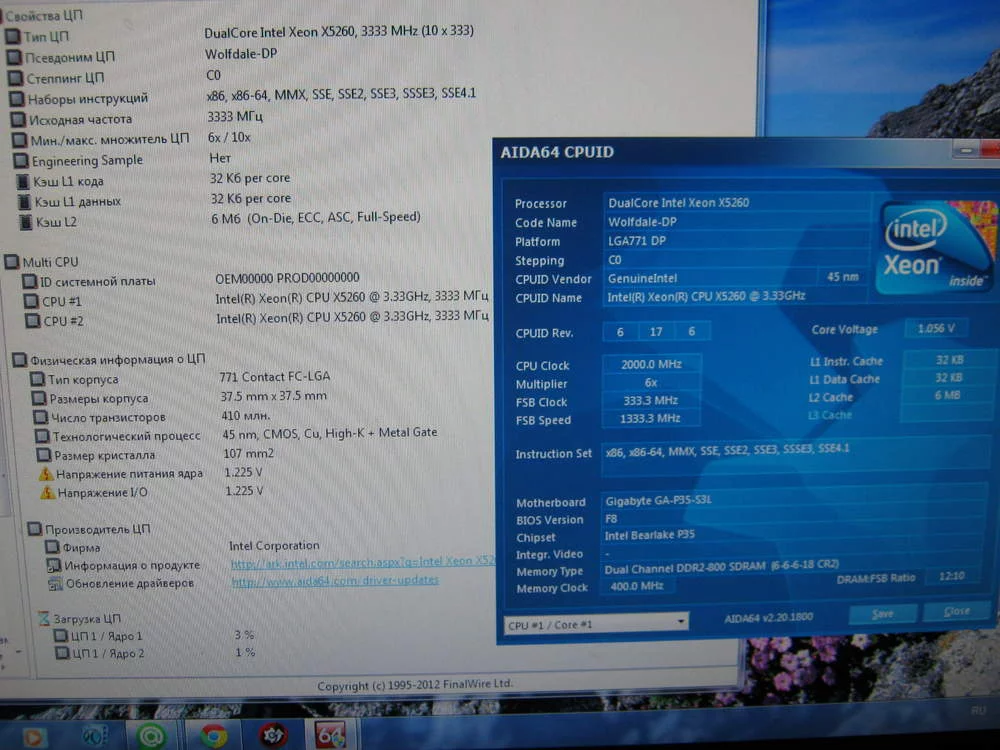Click the icon beside CPU #1
1000x750 pixels.
[31, 300]
